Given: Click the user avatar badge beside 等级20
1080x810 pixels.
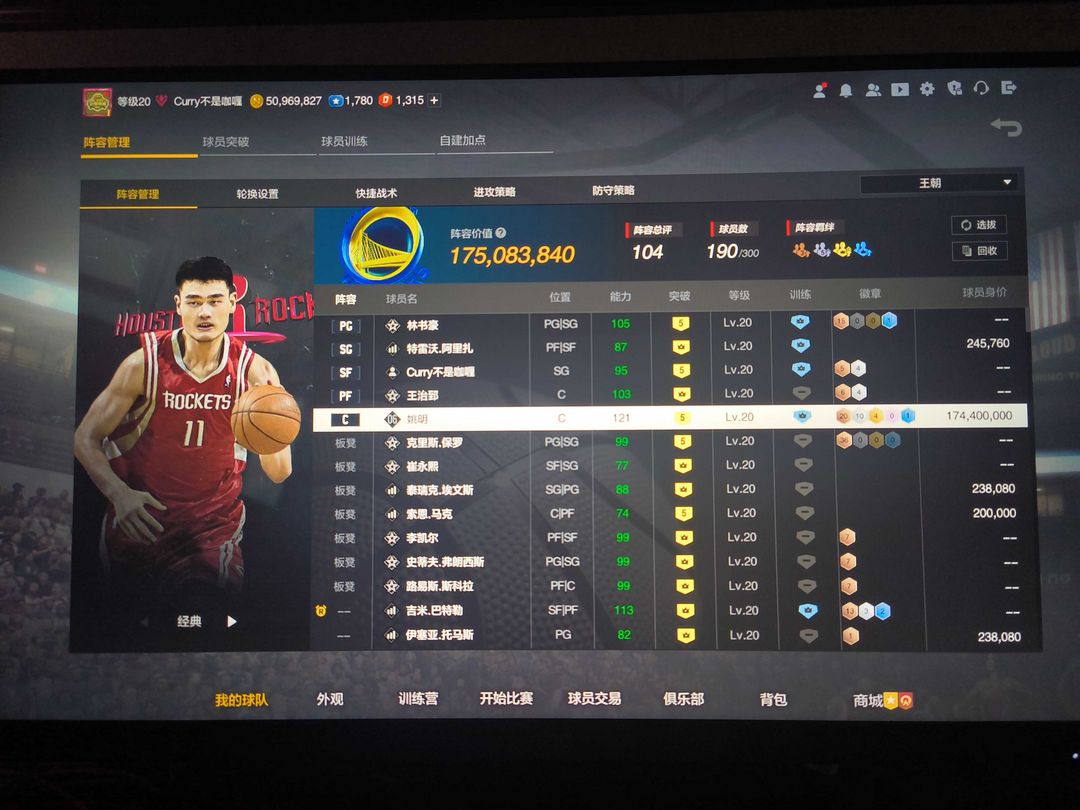Looking at the screenshot, I should [x=97, y=102].
